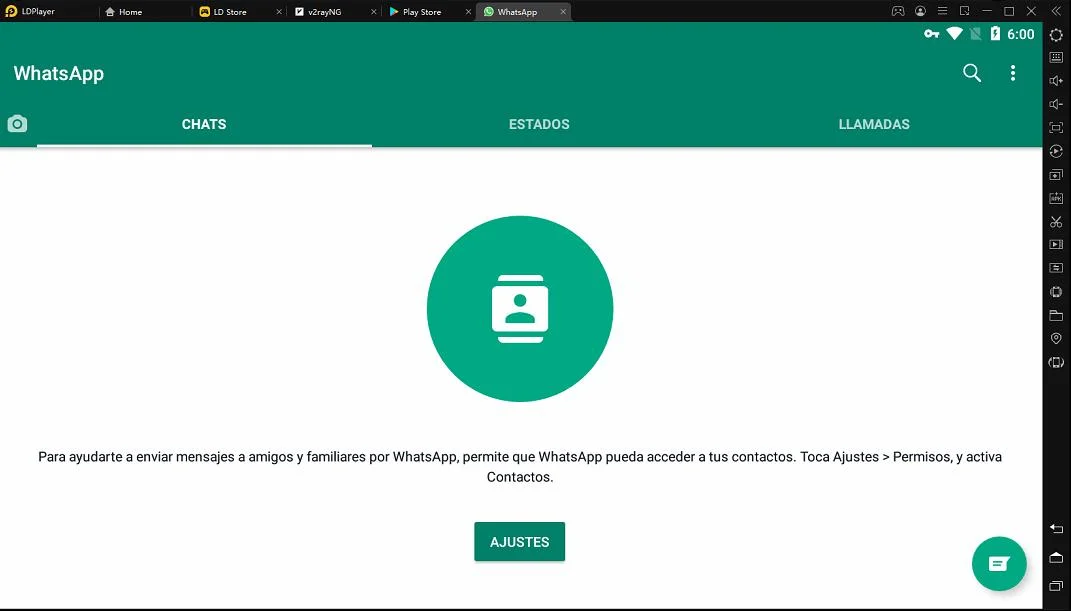Switch to the ESTADOS tab
This screenshot has height=611, width=1071.
tap(539, 124)
